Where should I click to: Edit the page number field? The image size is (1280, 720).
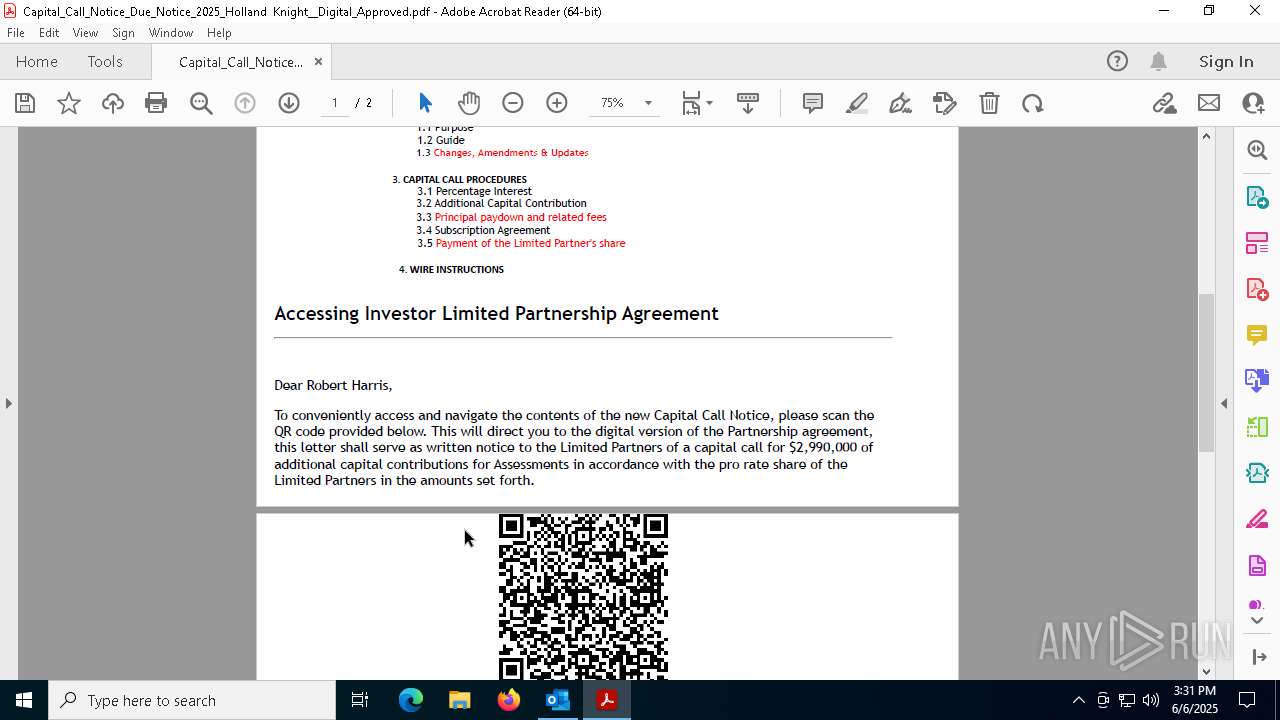pyautogui.click(x=334, y=103)
